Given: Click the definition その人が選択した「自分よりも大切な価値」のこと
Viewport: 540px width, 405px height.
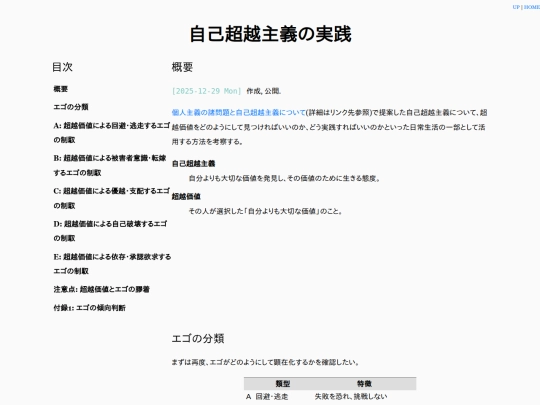Looking at the screenshot, I should click(266, 211).
